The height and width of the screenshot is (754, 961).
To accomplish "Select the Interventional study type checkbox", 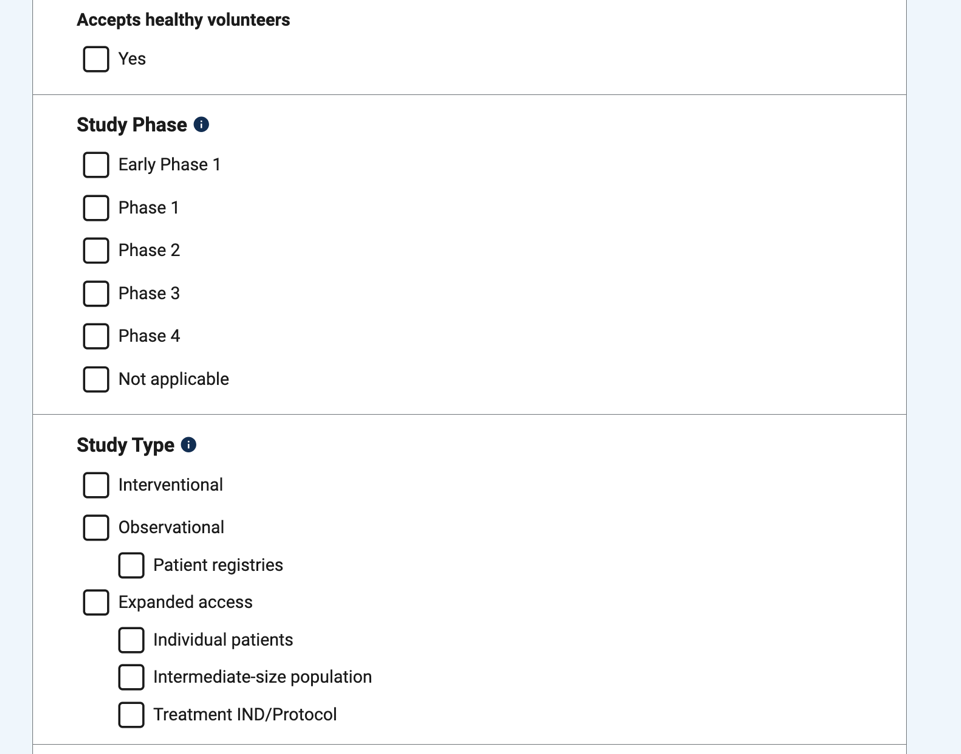I will pyautogui.click(x=96, y=485).
